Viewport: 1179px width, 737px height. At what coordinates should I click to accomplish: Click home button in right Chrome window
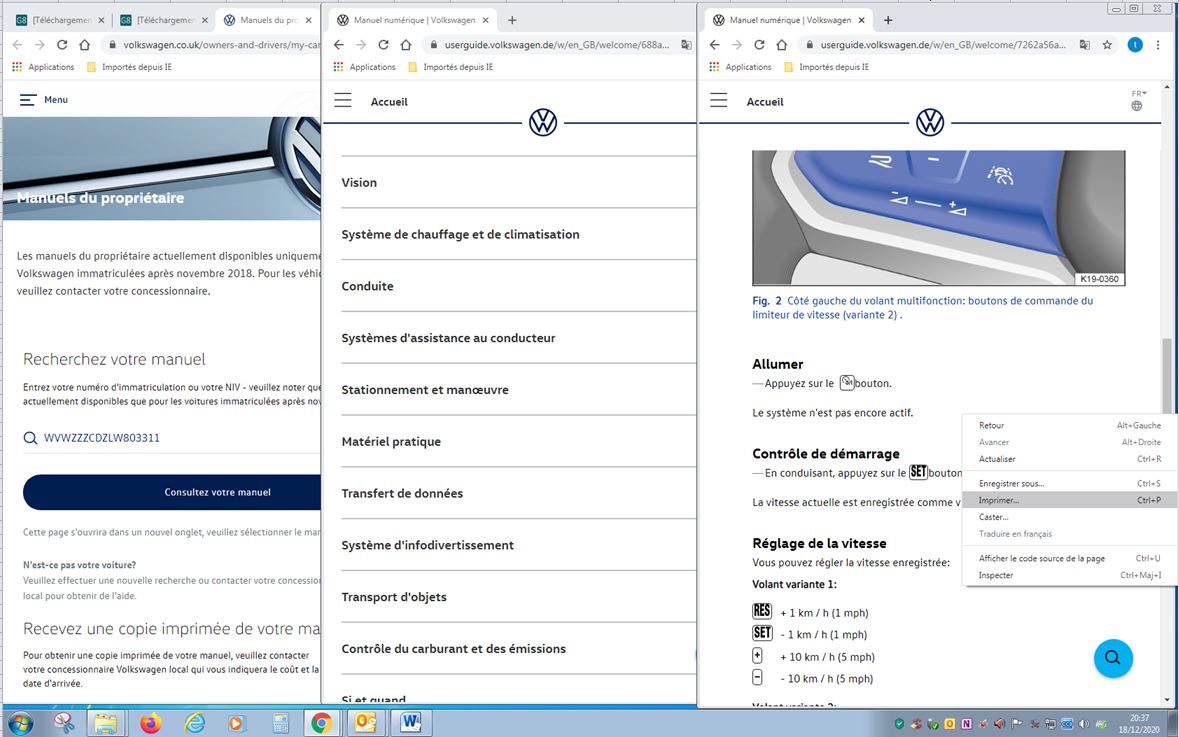point(781,45)
